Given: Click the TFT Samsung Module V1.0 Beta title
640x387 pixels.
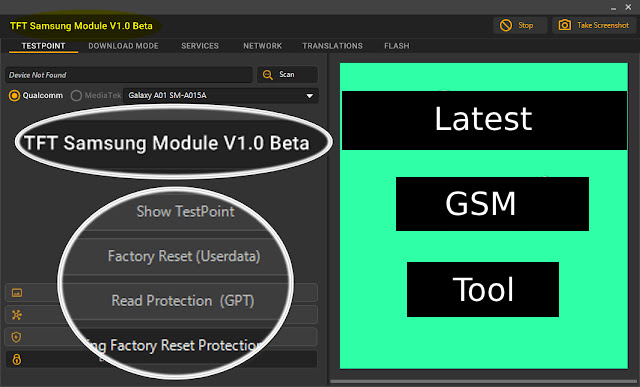Looking at the screenshot, I should (x=81, y=26).
